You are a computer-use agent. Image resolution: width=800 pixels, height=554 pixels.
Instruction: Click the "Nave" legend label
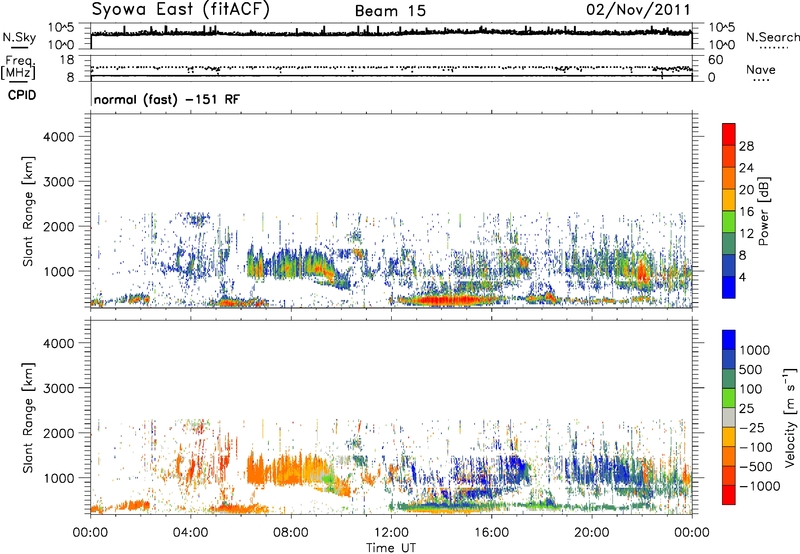761,69
